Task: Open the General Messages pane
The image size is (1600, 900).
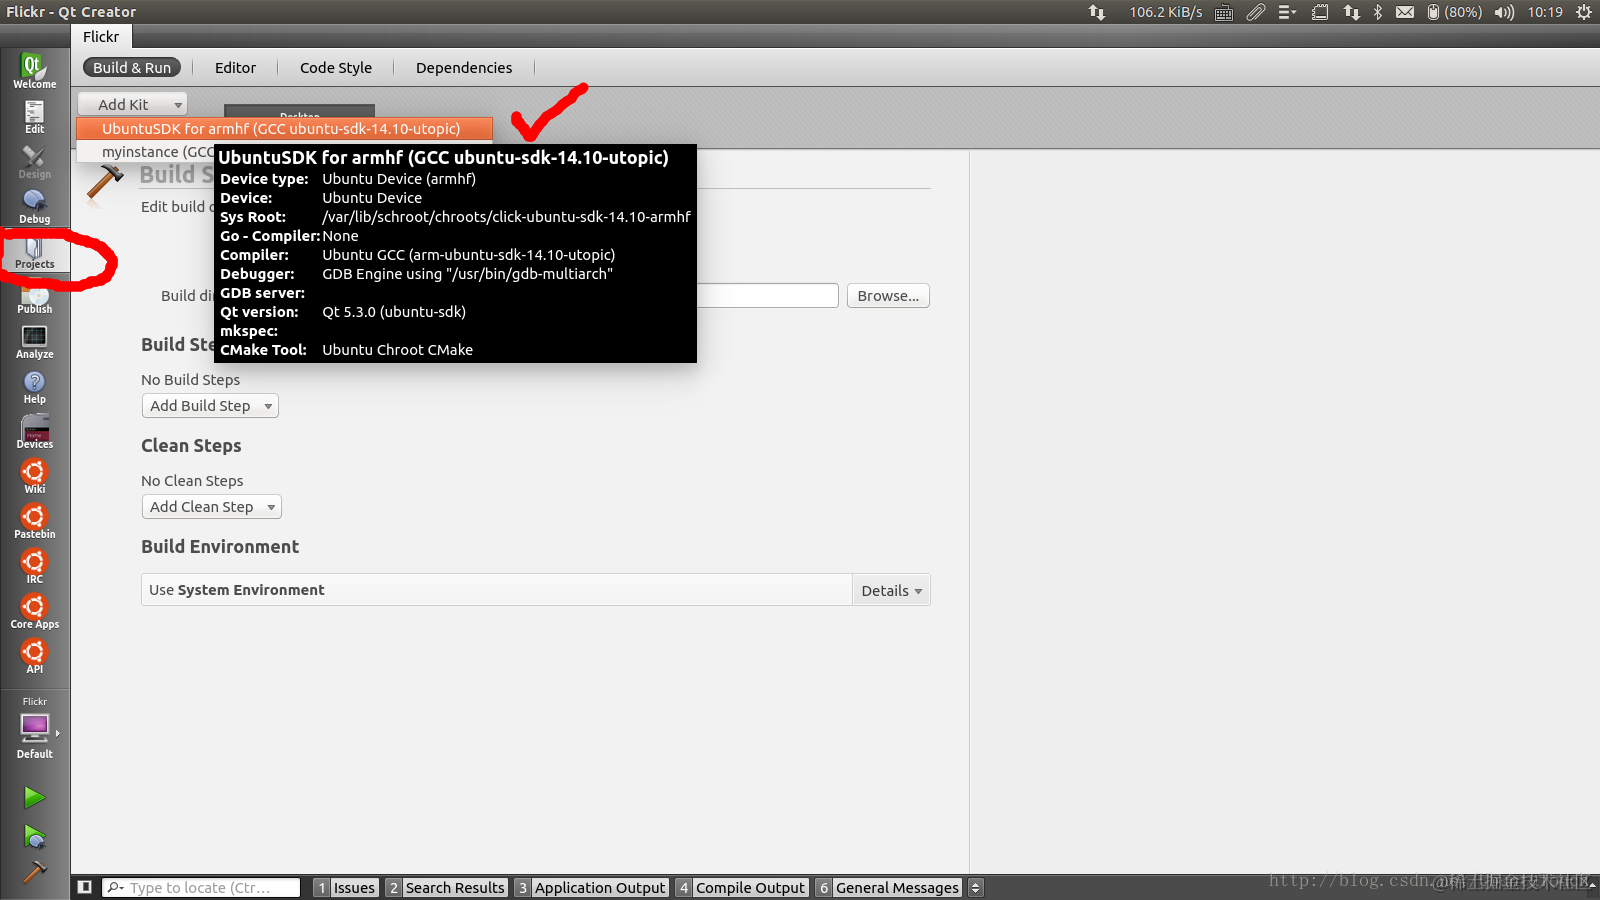Action: coord(889,888)
